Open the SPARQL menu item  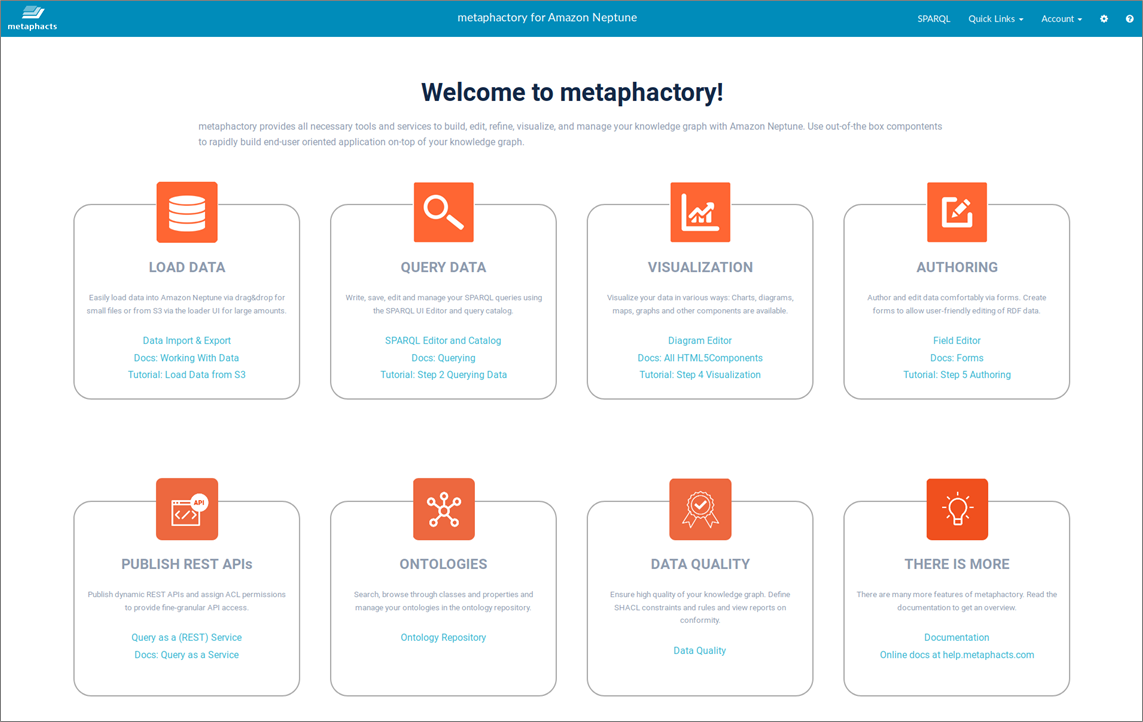[933, 19]
